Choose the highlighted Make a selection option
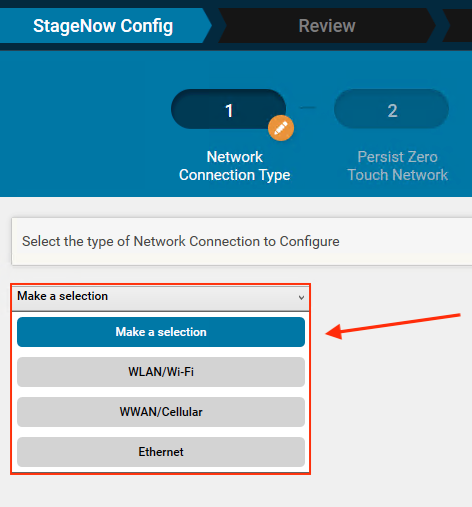The height and width of the screenshot is (507, 472). (x=161, y=332)
